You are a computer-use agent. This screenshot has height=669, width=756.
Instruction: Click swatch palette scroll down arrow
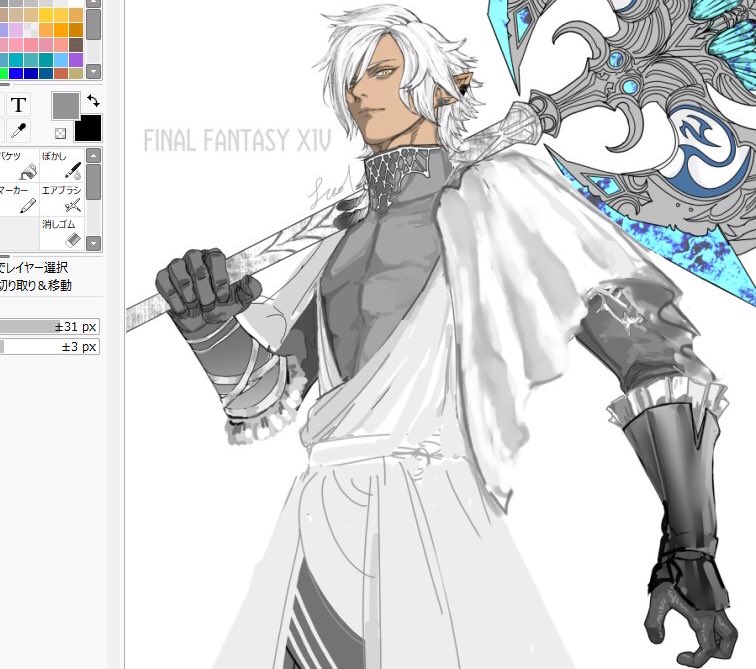(94, 72)
